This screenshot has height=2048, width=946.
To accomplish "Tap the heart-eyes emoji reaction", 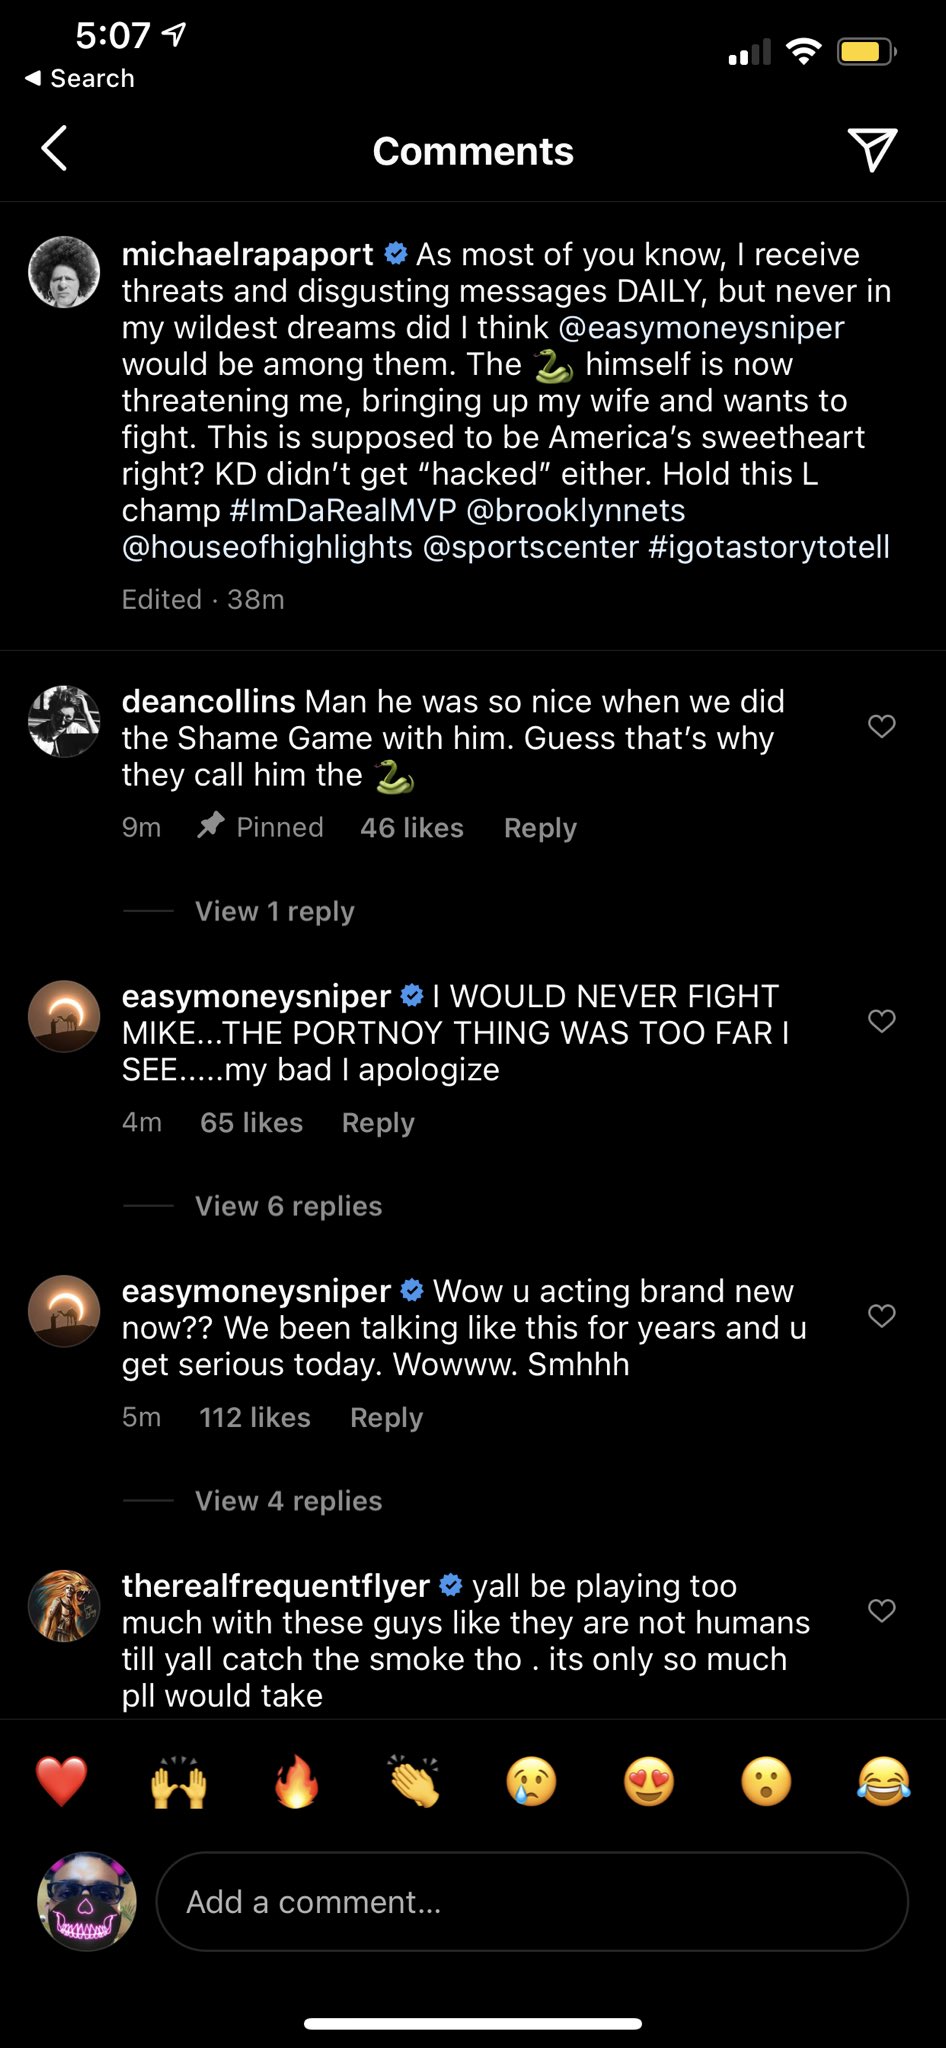I will click(x=649, y=1782).
